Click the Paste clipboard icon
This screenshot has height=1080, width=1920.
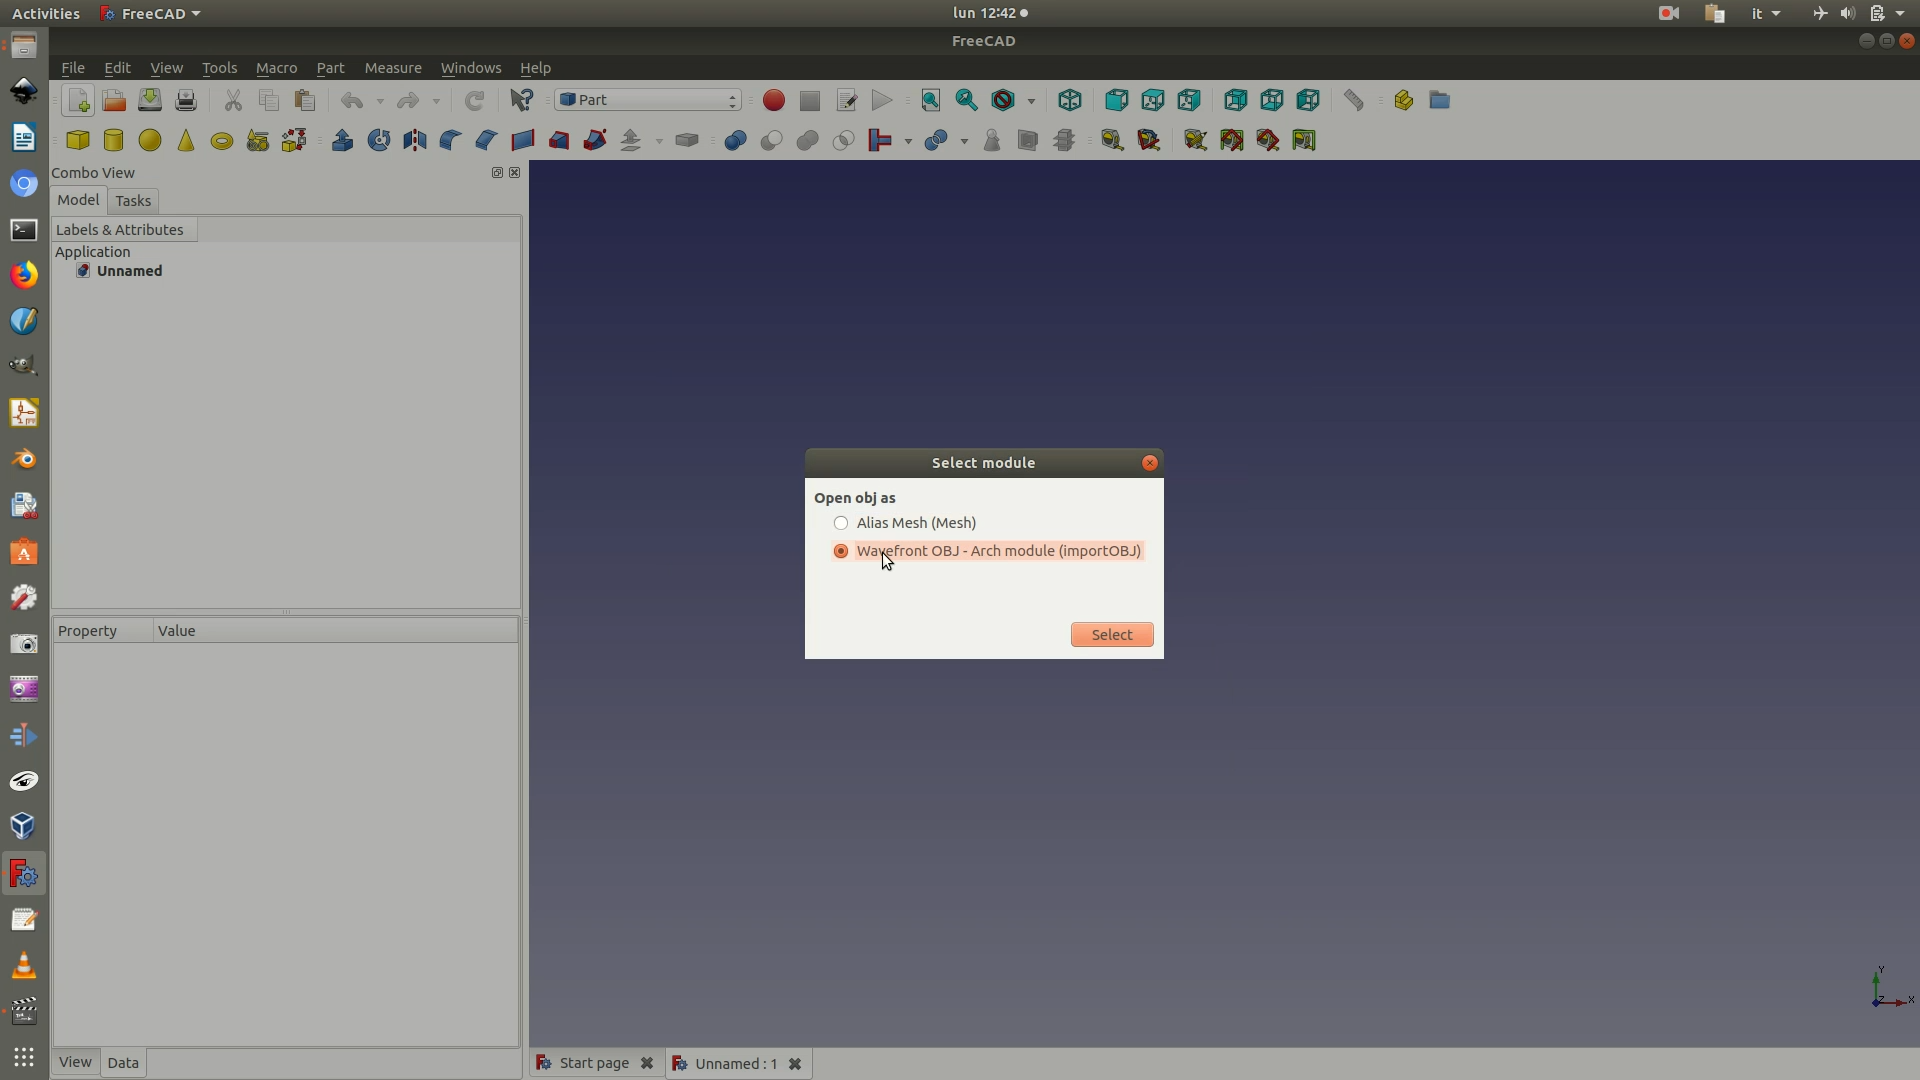pyautogui.click(x=305, y=100)
